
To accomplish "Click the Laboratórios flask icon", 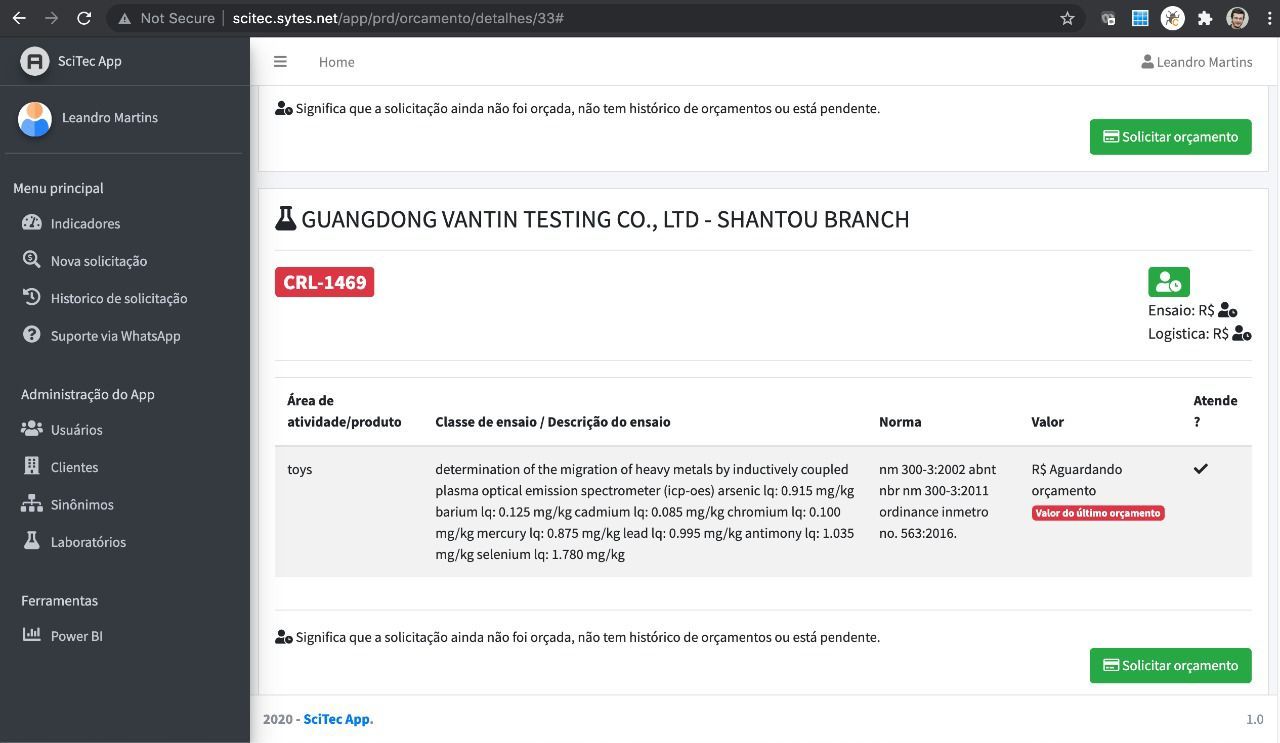I will pos(32,541).
